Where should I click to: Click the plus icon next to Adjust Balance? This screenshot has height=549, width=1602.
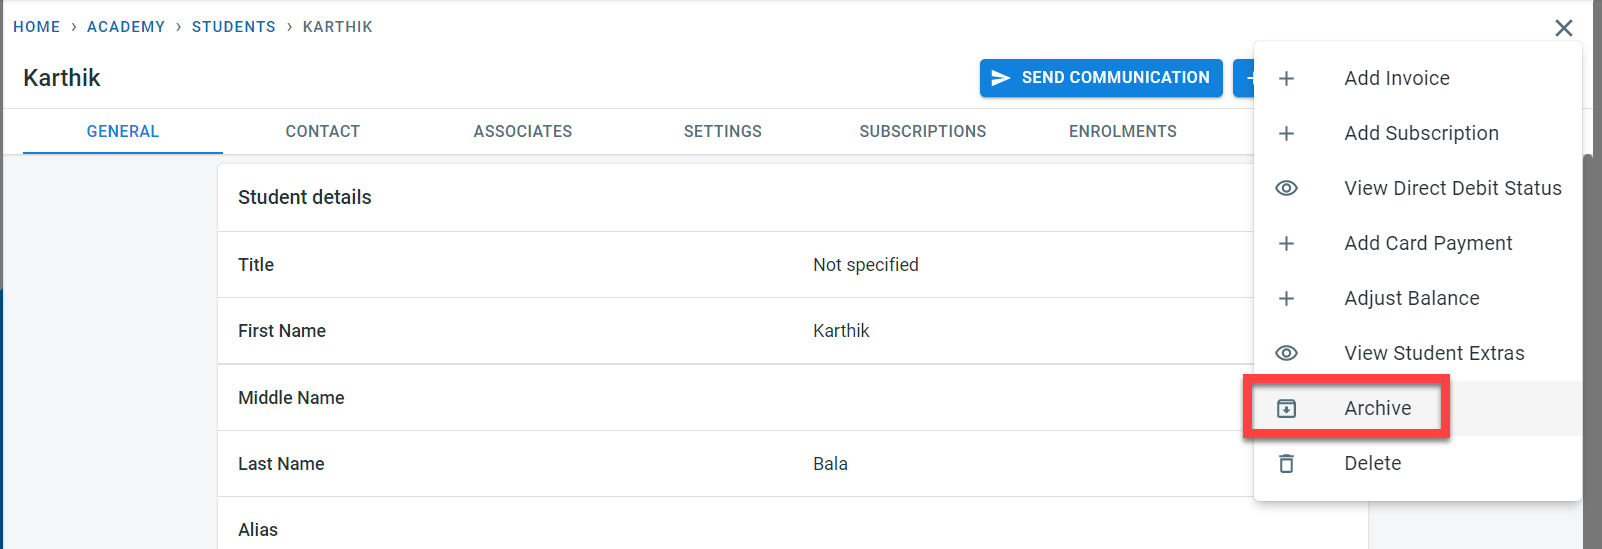[1286, 298]
